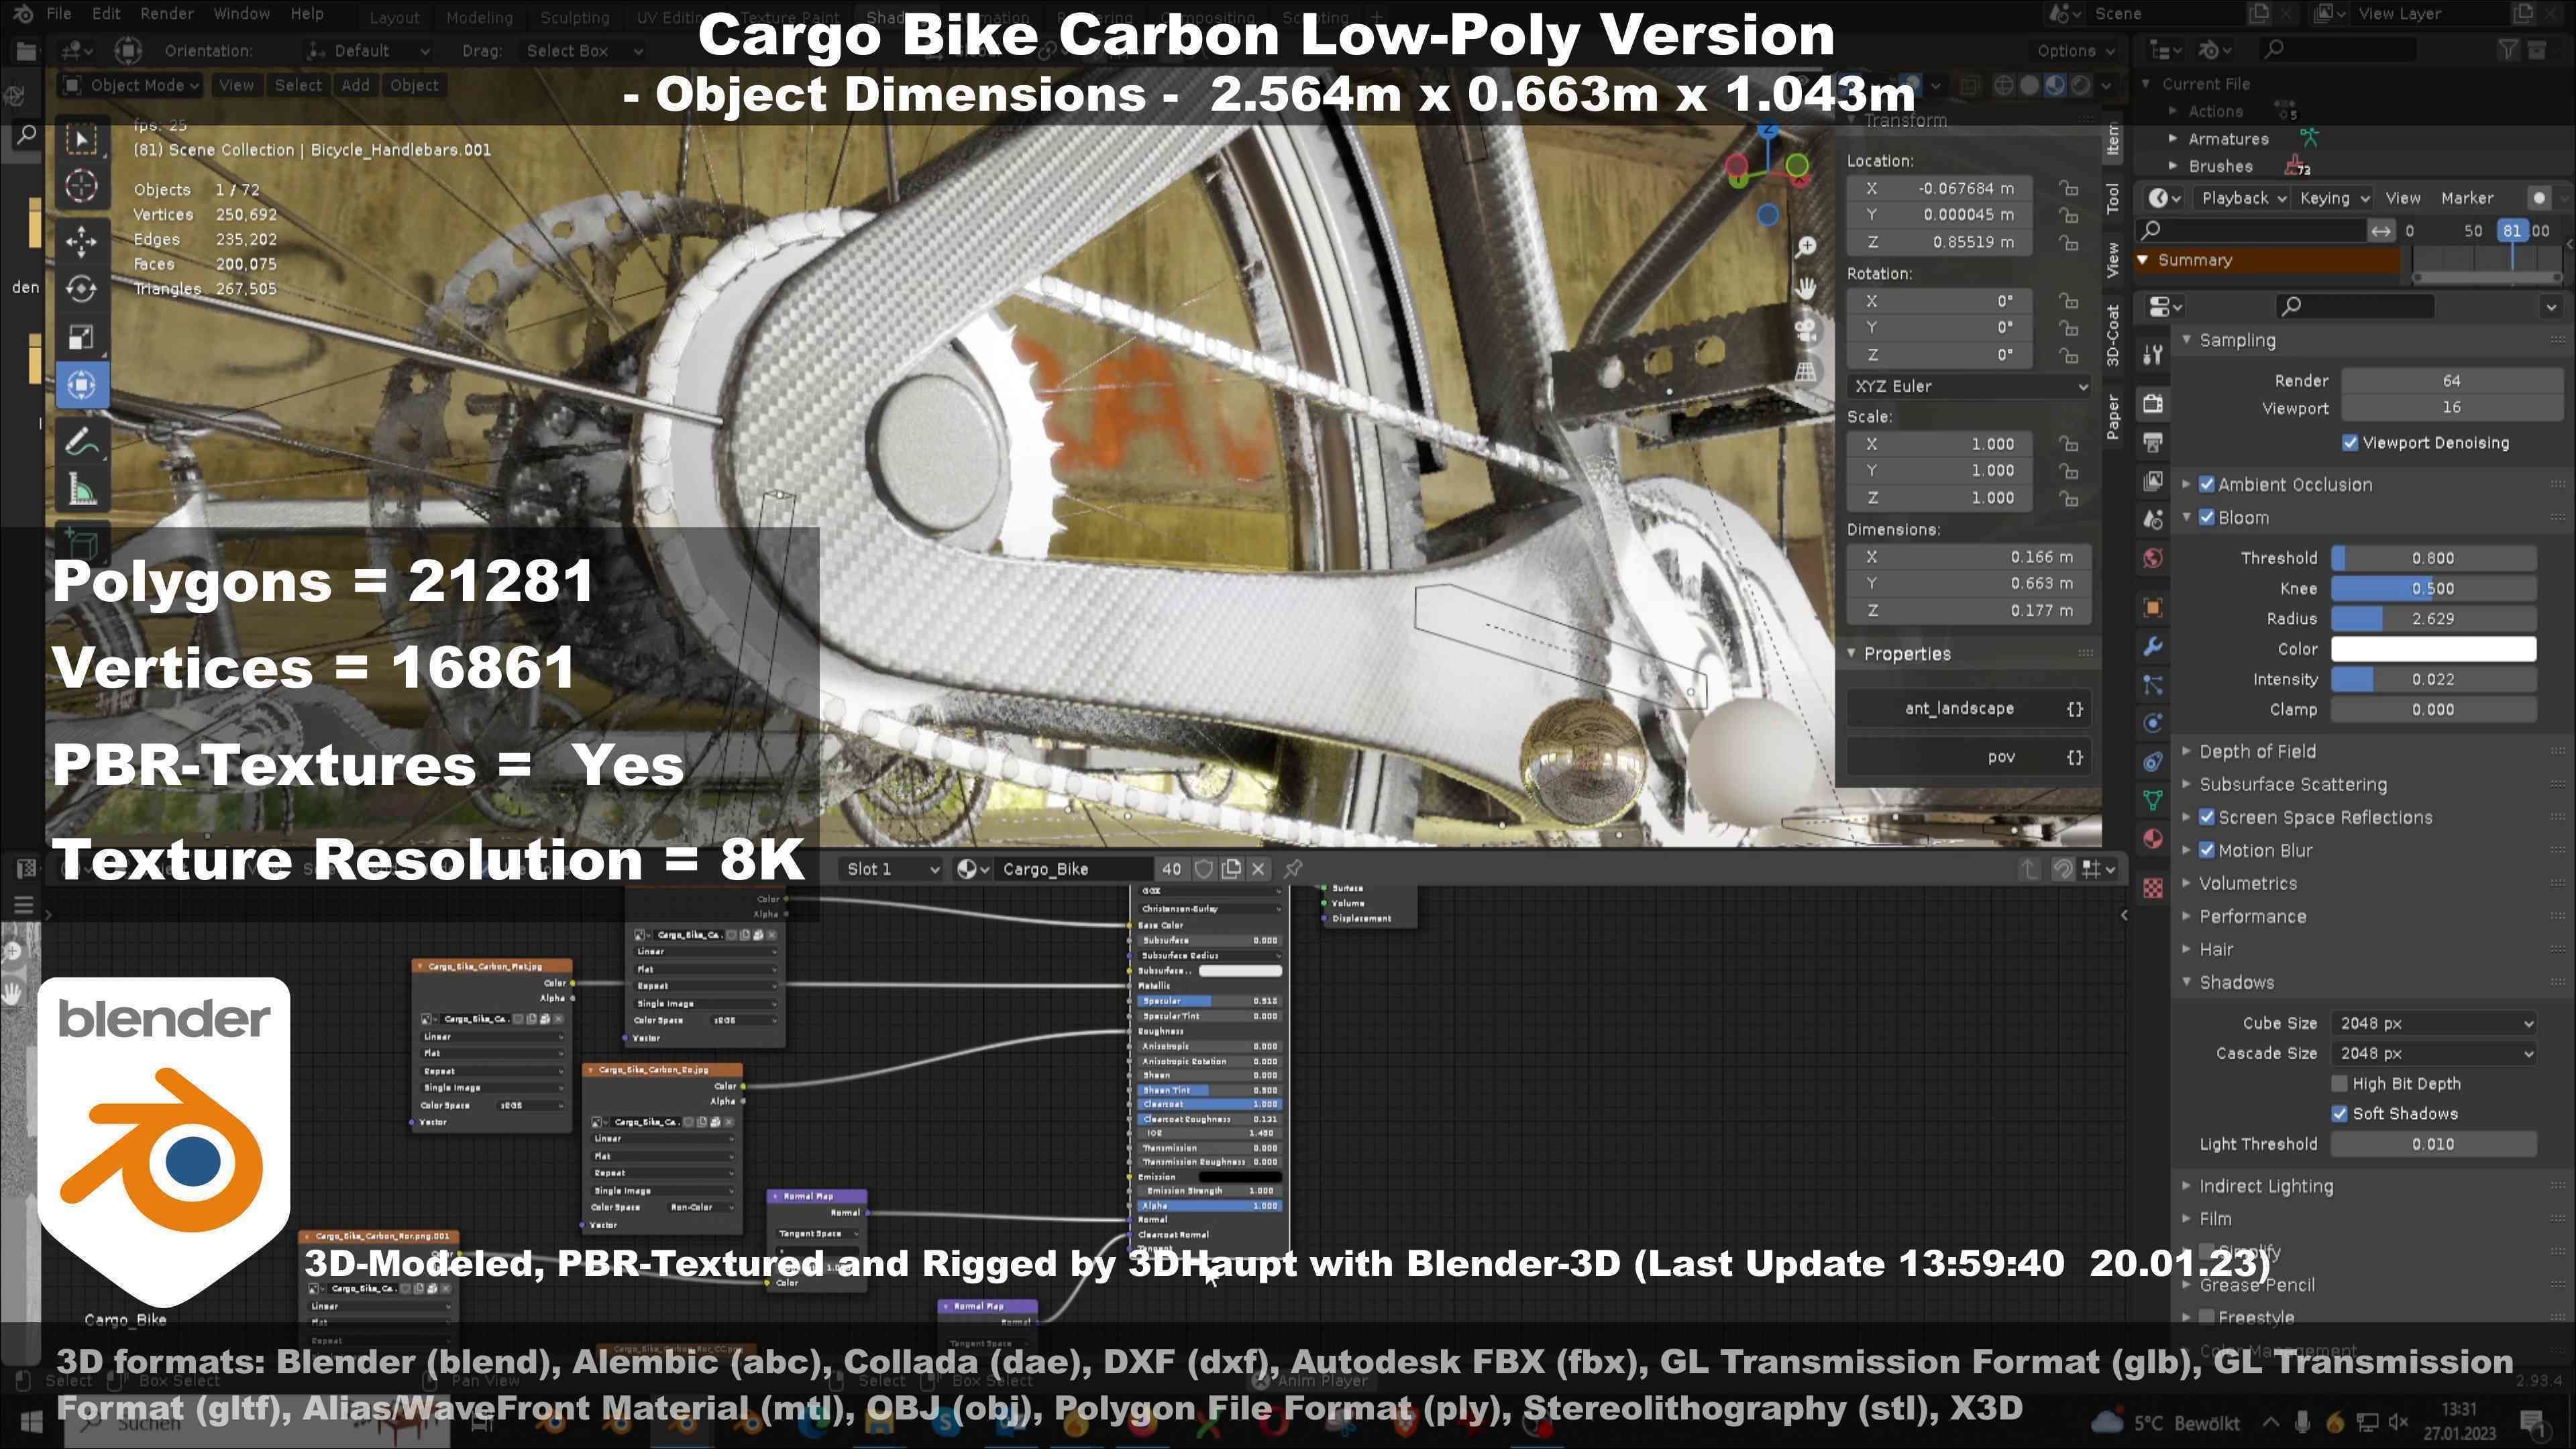Open the Render properties tab icon
Screen dimensions: 2576x1449
click(2153, 403)
